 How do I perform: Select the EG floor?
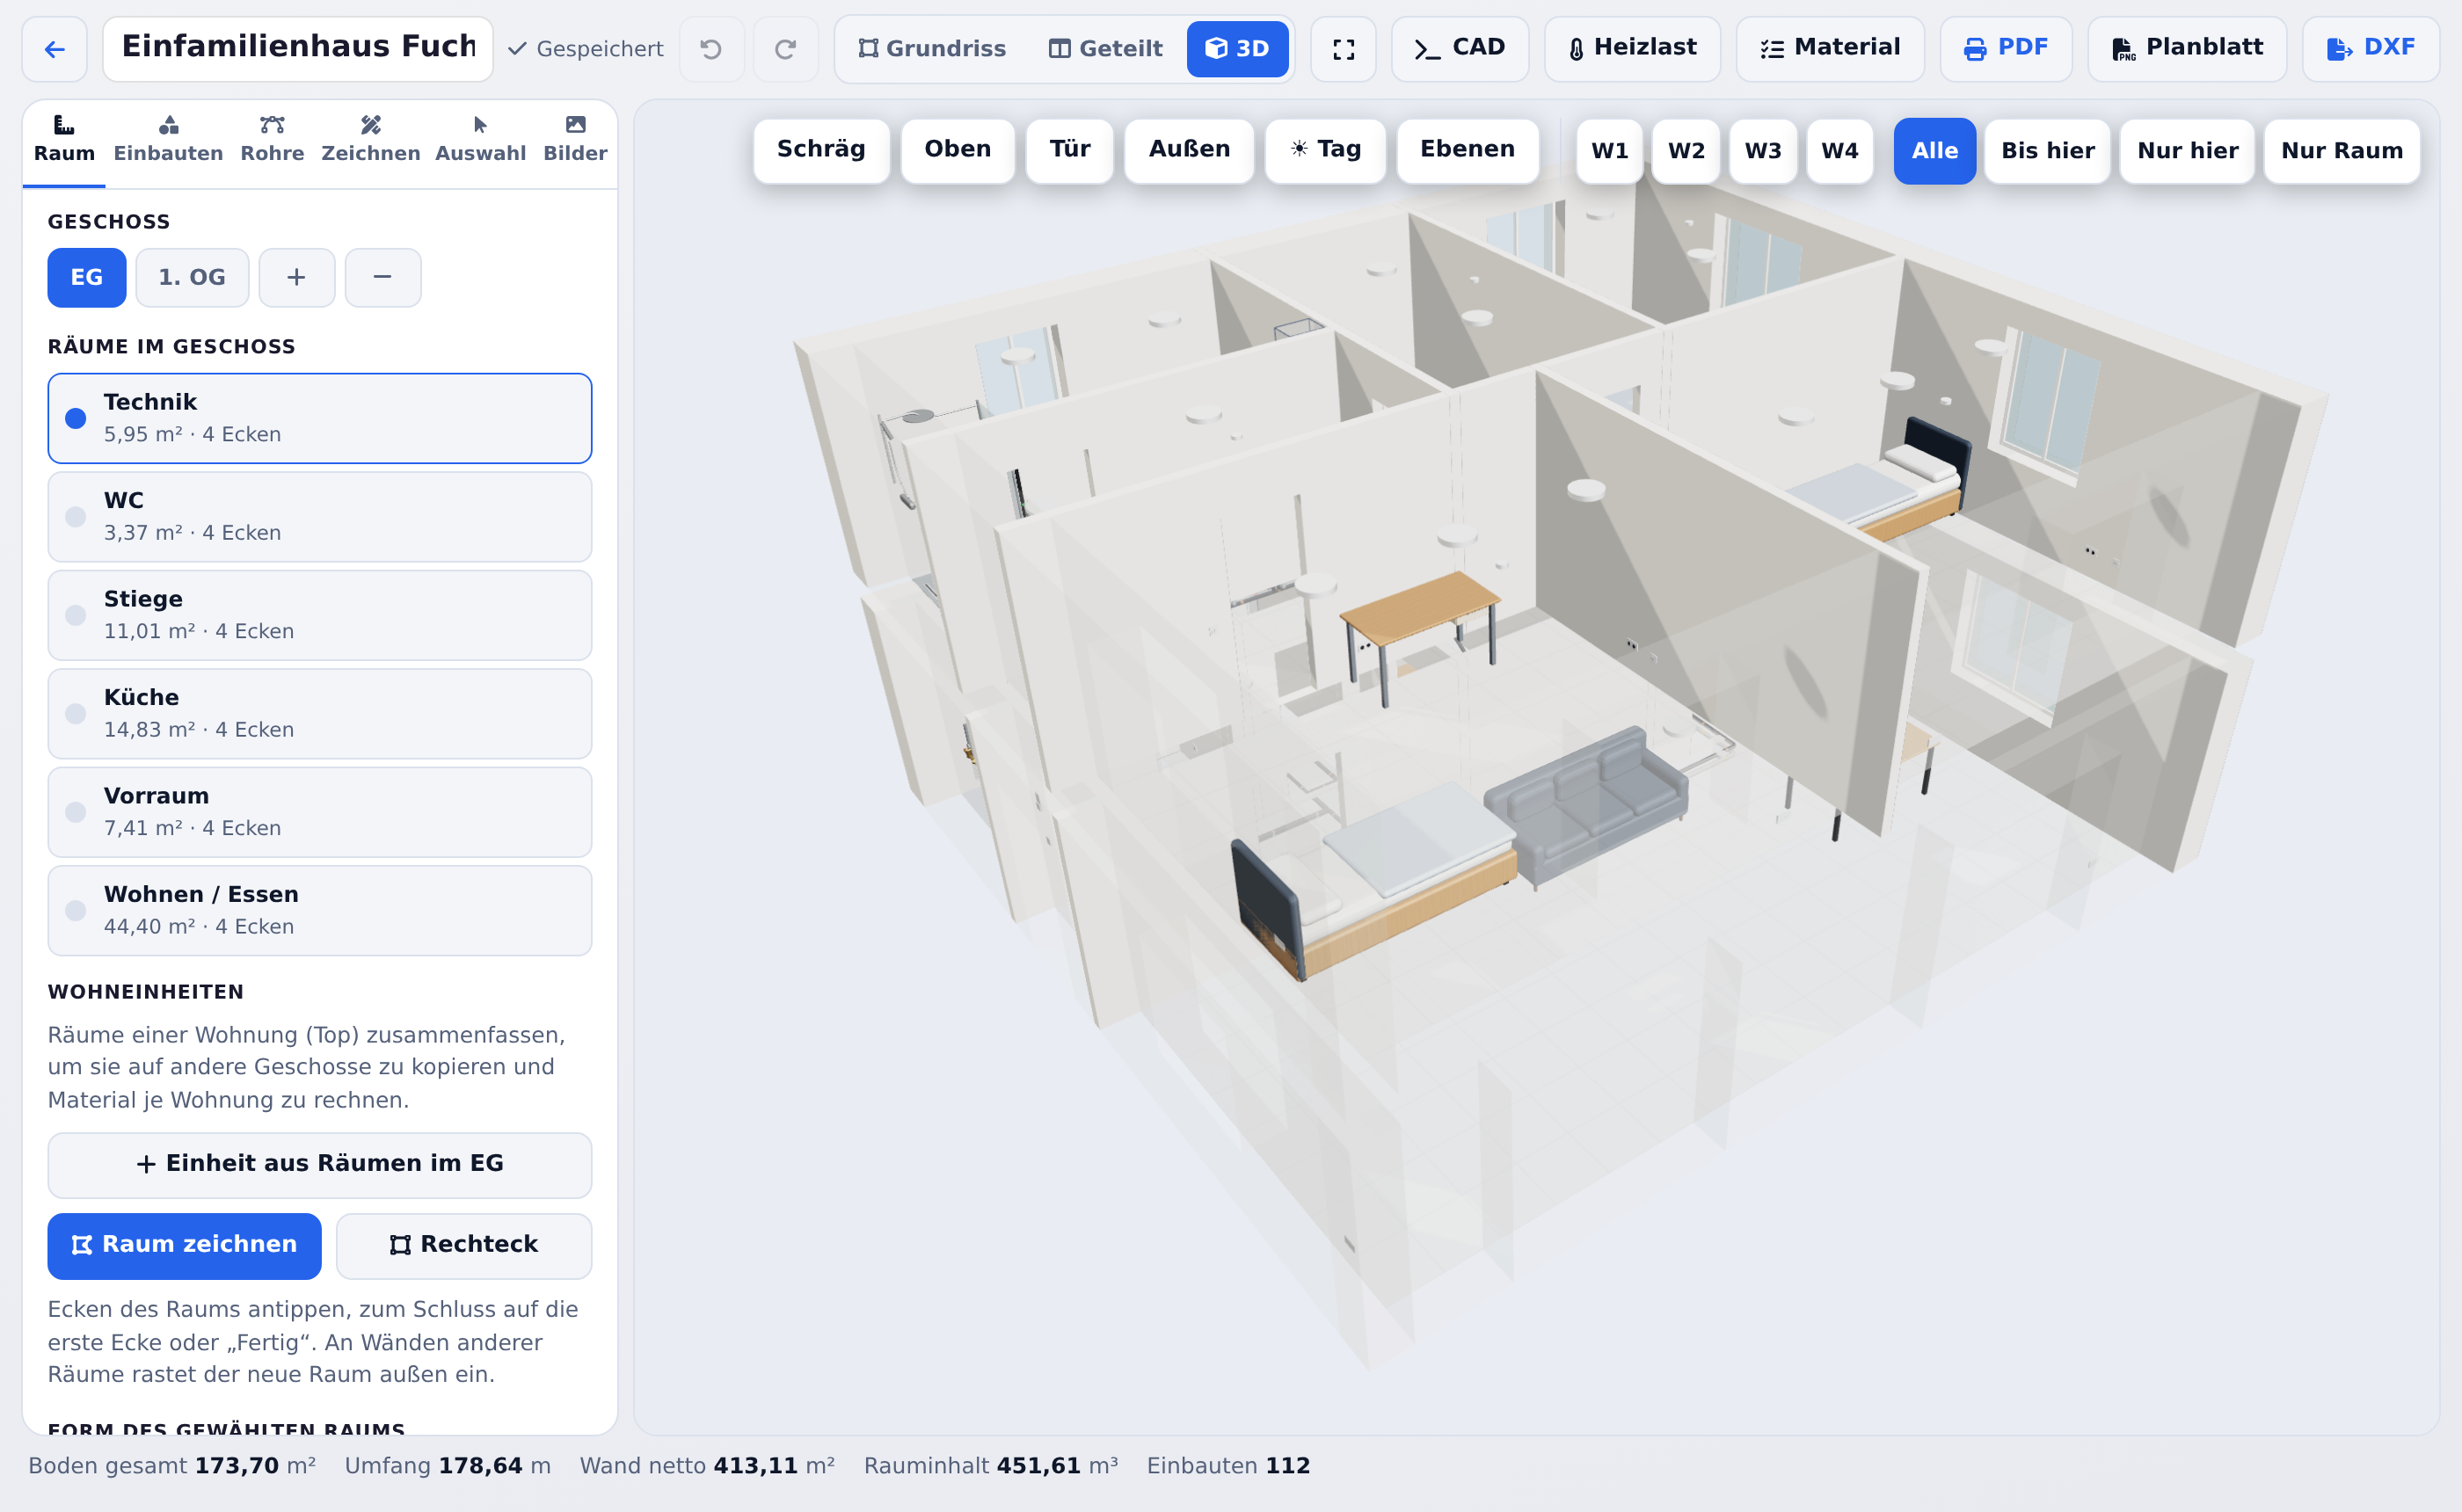click(x=87, y=277)
